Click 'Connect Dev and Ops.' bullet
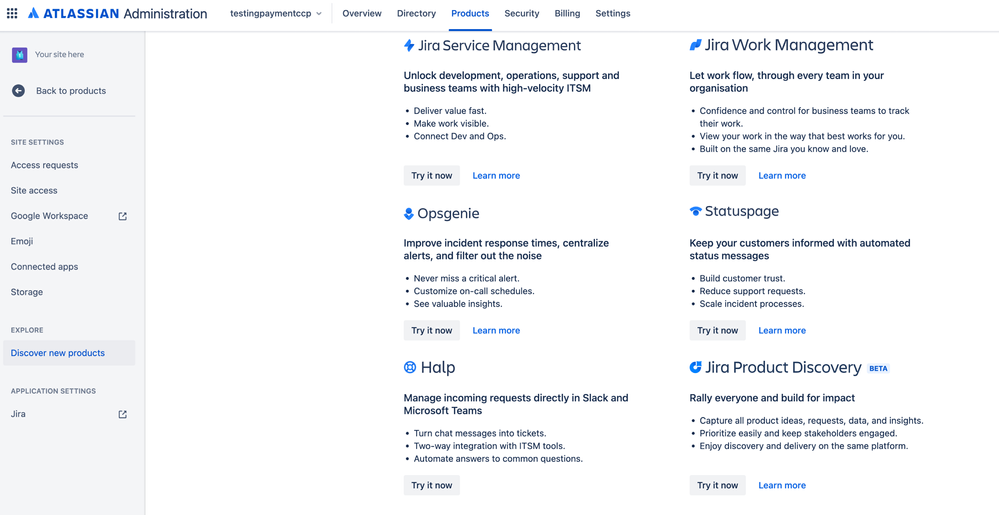999x515 pixels. tap(460, 136)
